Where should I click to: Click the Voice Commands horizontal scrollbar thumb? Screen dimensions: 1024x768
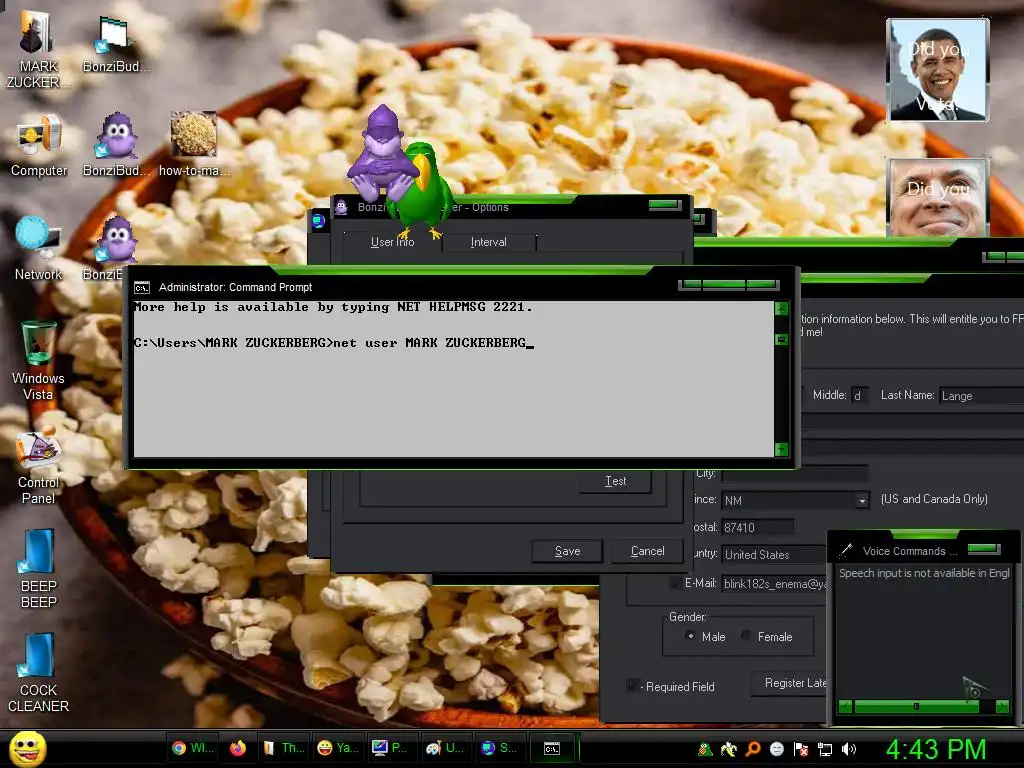[x=916, y=707]
